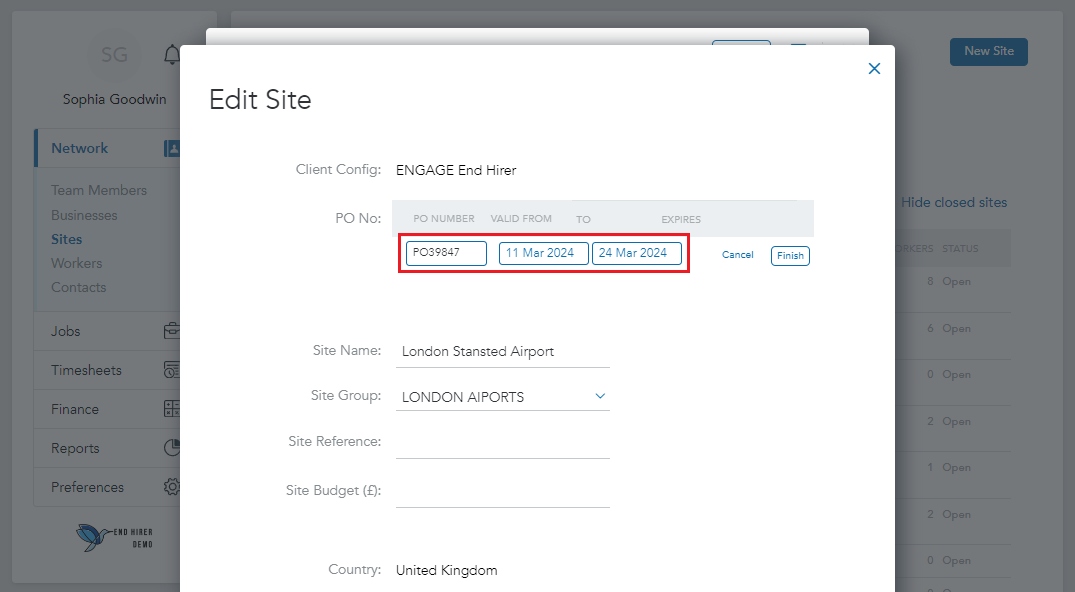This screenshot has width=1075, height=592.
Task: Click the notification bell icon
Action: point(172,55)
